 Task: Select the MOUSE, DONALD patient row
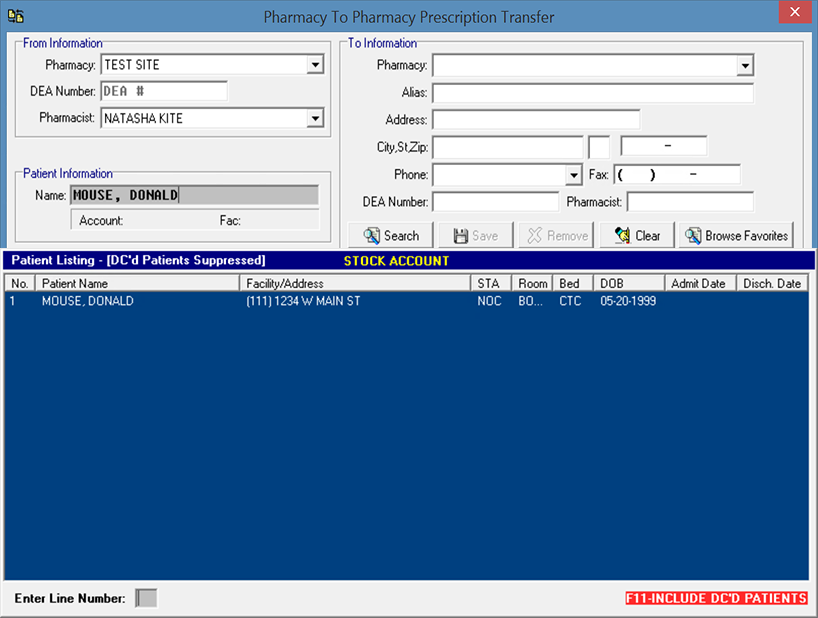tap(87, 301)
